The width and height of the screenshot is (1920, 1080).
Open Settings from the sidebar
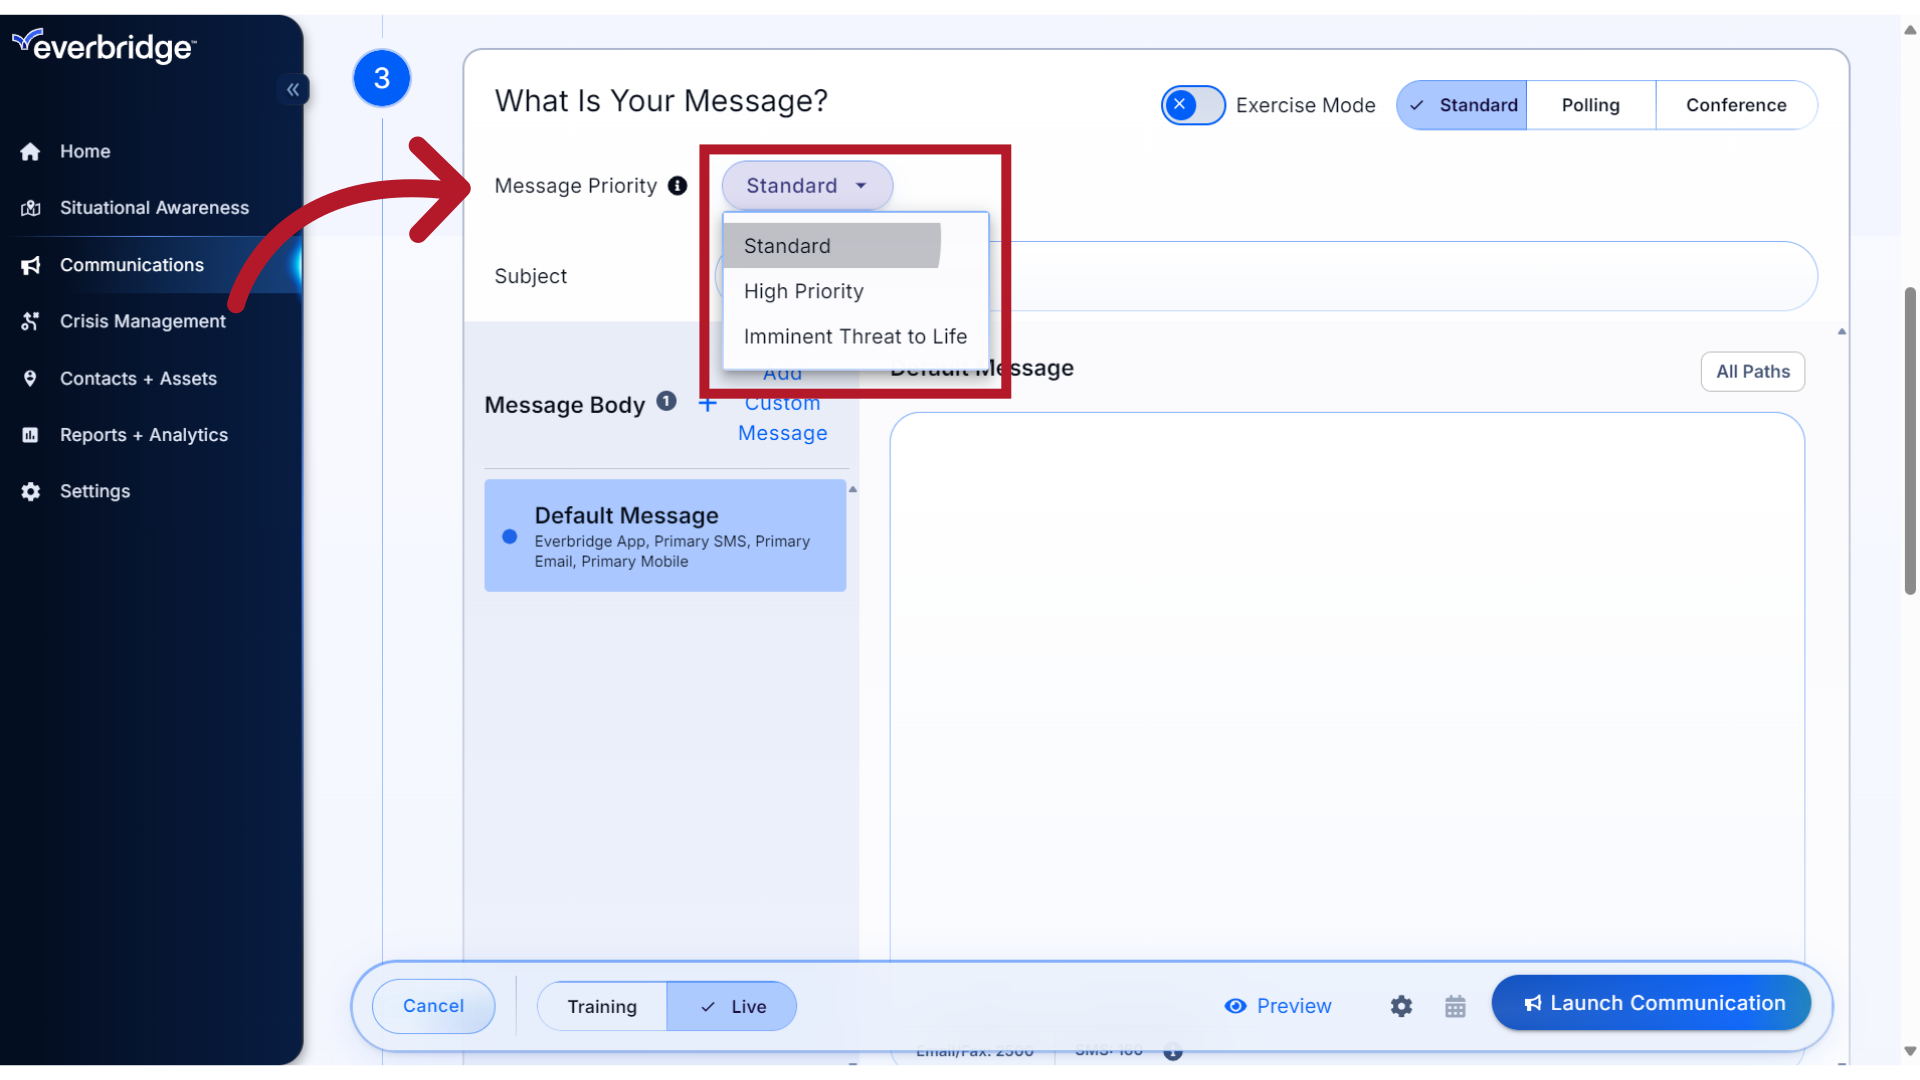pyautogui.click(x=94, y=491)
